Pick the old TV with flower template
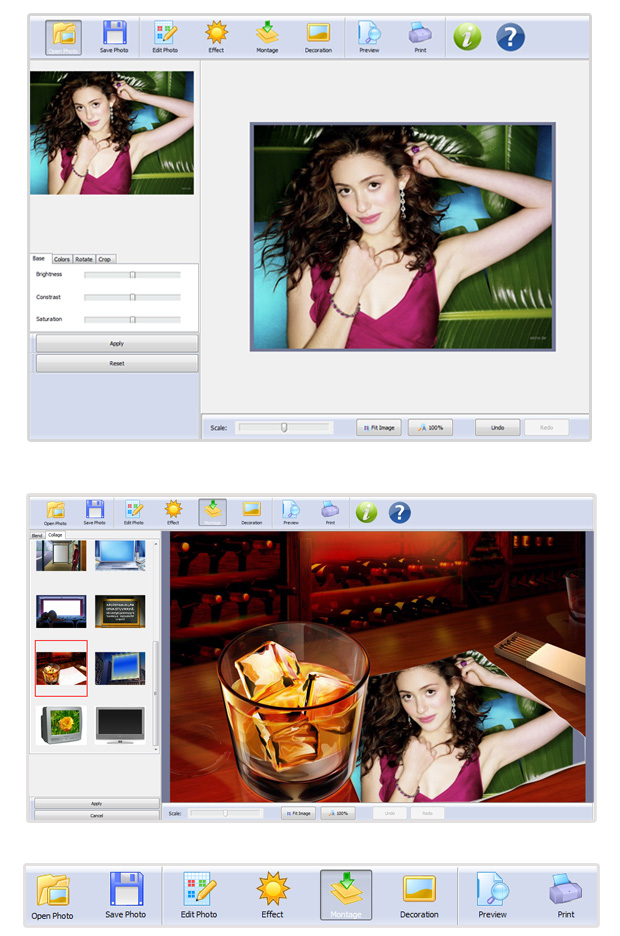 pyautogui.click(x=61, y=725)
